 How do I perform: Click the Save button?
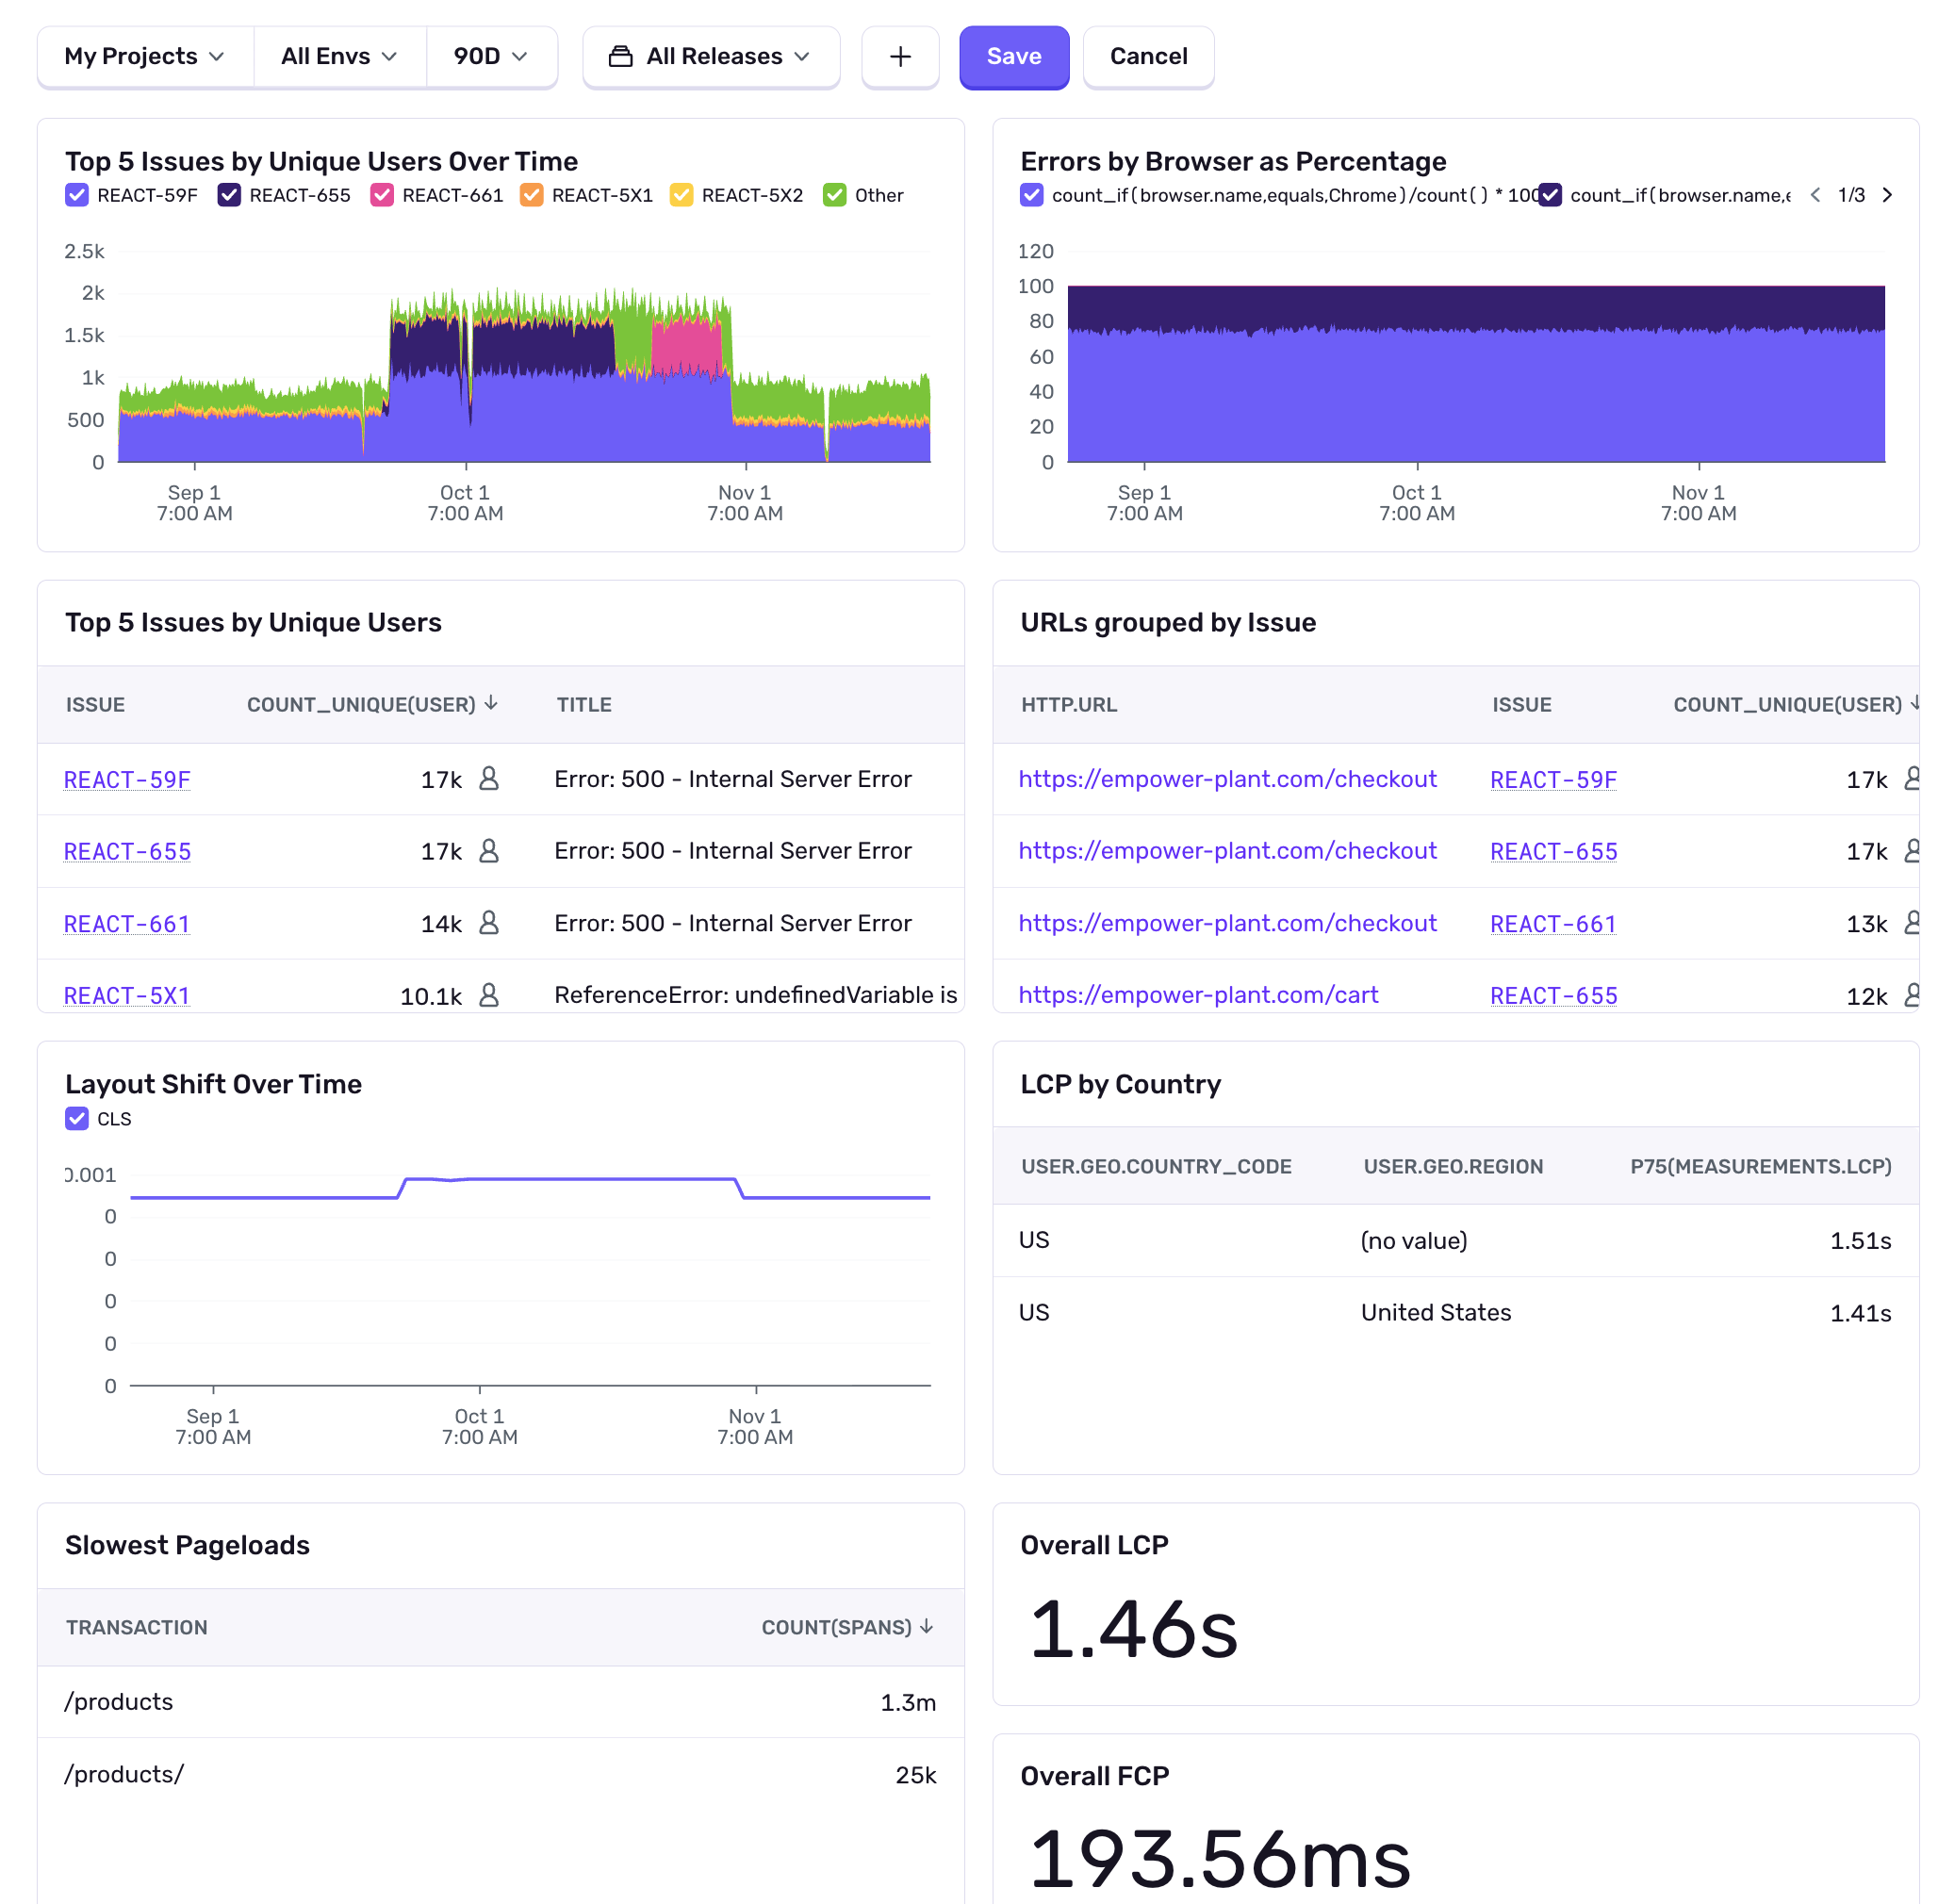1013,57
